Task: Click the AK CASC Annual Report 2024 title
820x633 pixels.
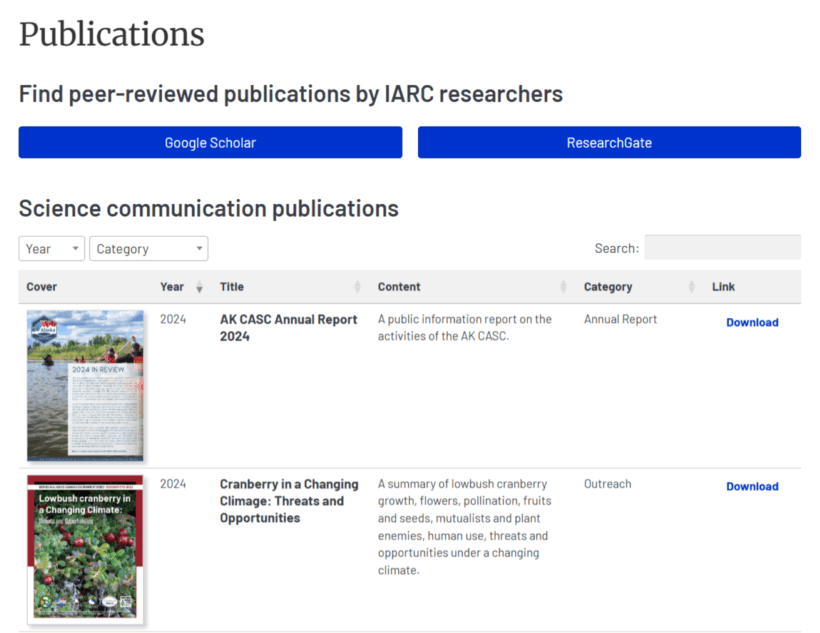Action: pos(288,328)
